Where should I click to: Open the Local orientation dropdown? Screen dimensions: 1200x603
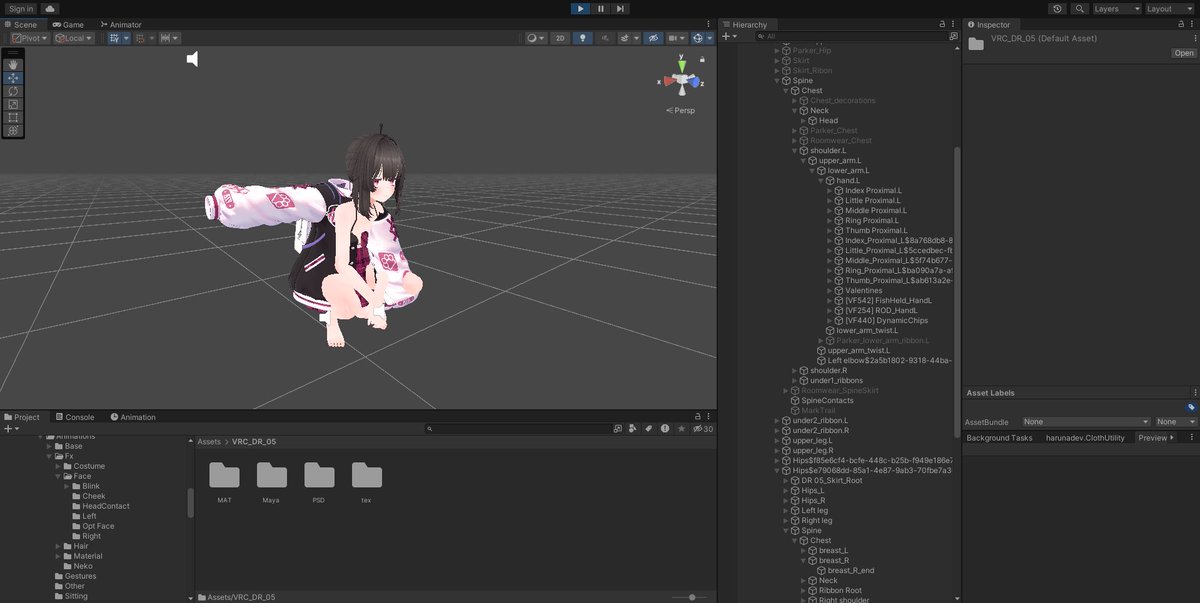point(73,38)
